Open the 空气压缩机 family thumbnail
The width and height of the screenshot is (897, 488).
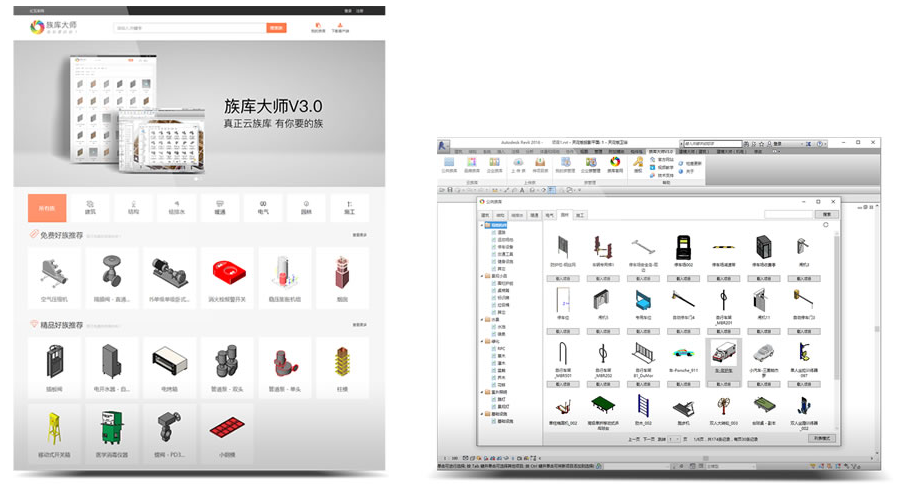[54, 272]
